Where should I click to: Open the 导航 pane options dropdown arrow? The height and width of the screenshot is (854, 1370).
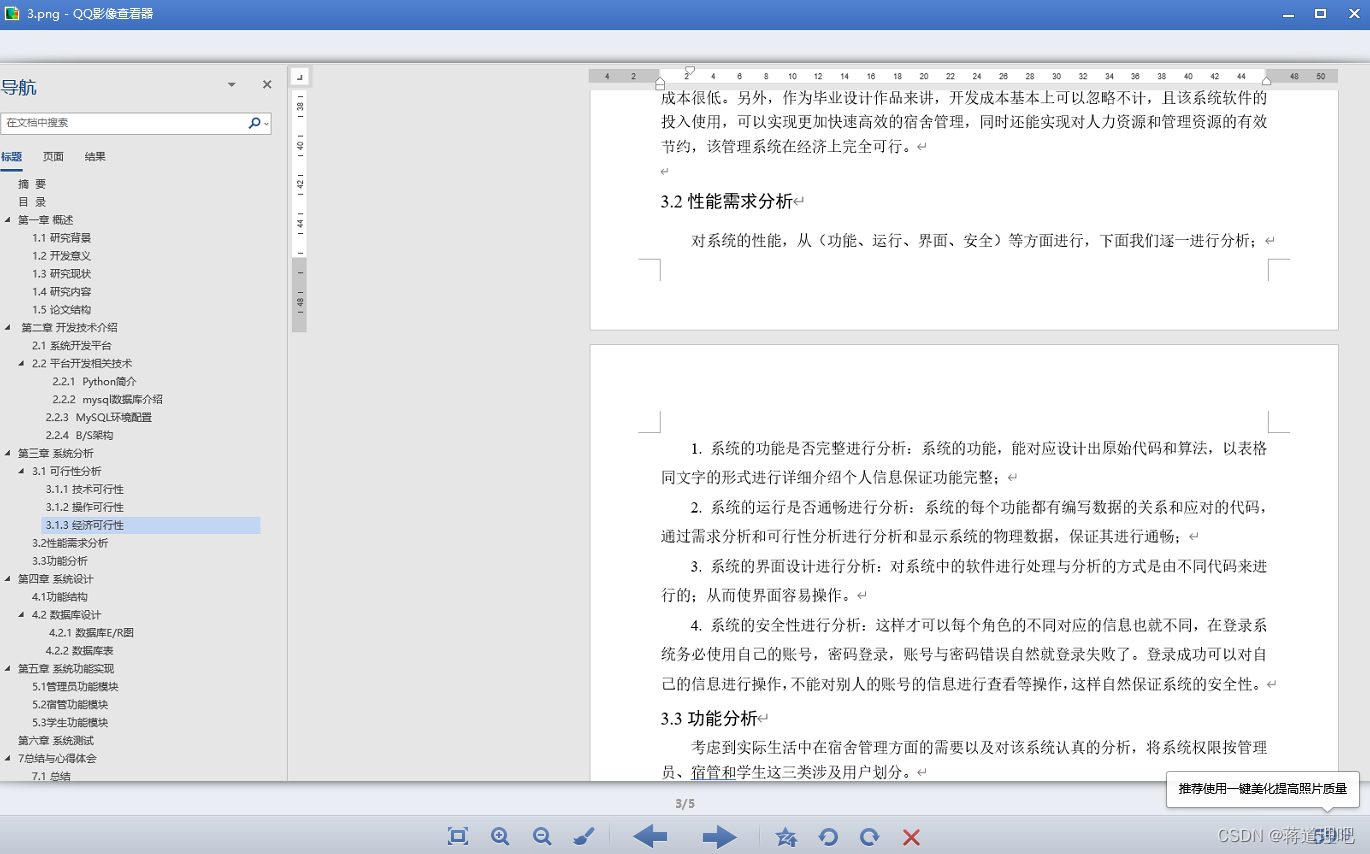[232, 85]
